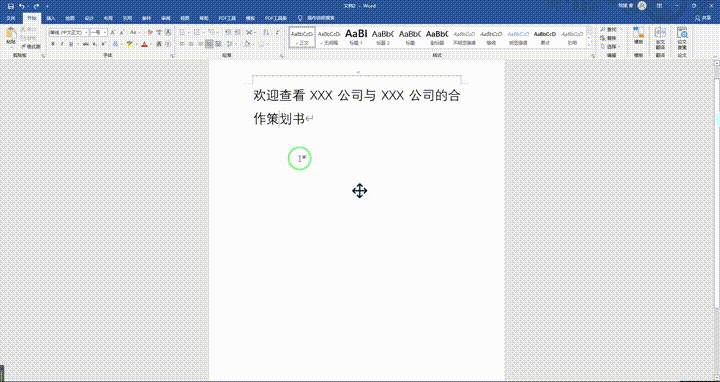Toggle Bold formatting
The image size is (720, 382).
point(53,44)
